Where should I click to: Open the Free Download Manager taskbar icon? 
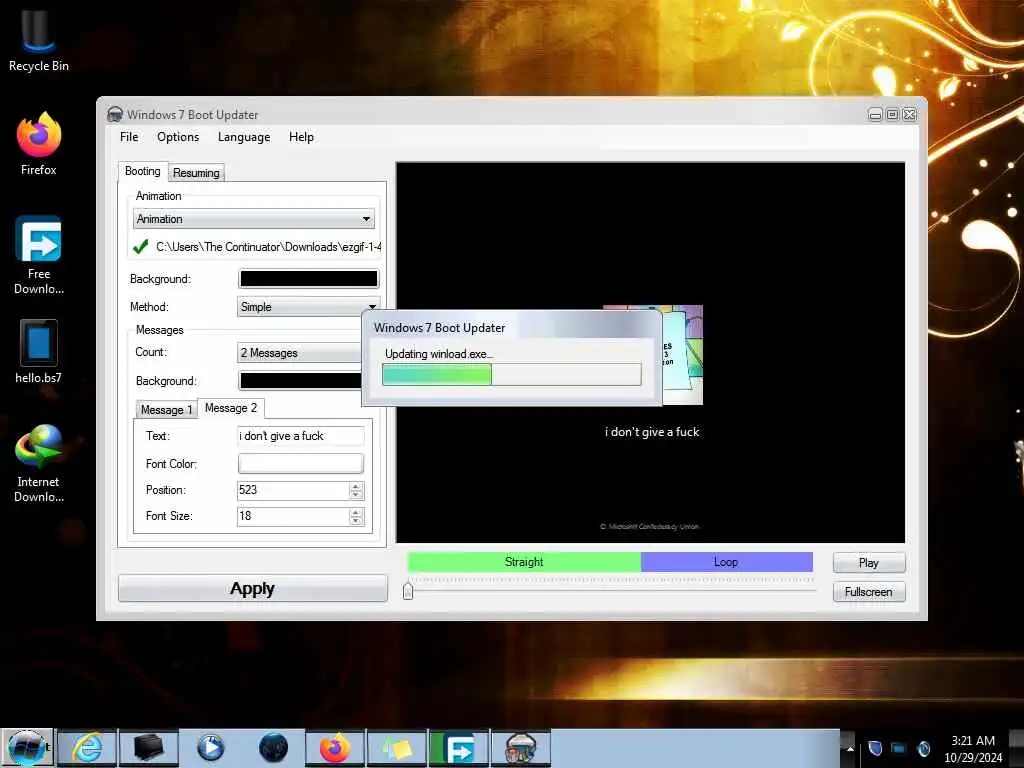pos(459,748)
